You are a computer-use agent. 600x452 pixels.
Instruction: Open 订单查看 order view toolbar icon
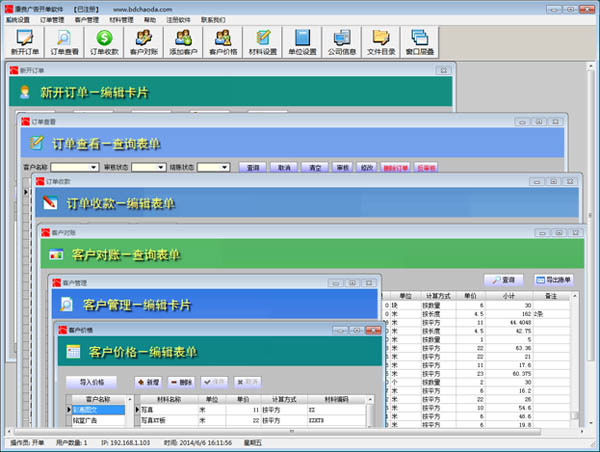64,42
